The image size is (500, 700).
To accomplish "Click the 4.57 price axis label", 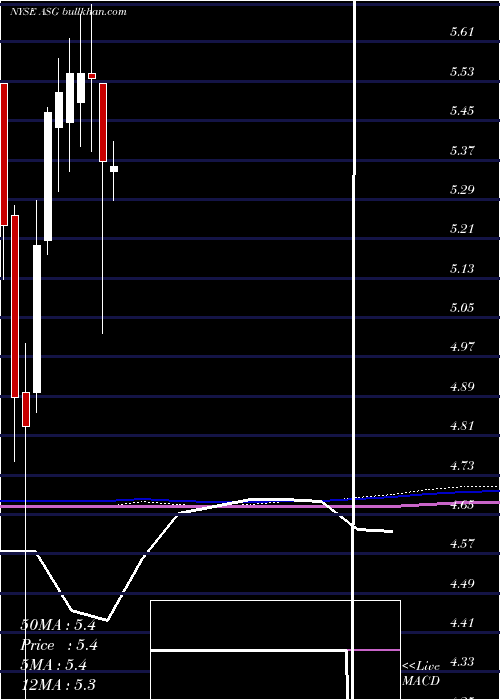I will click(462, 544).
